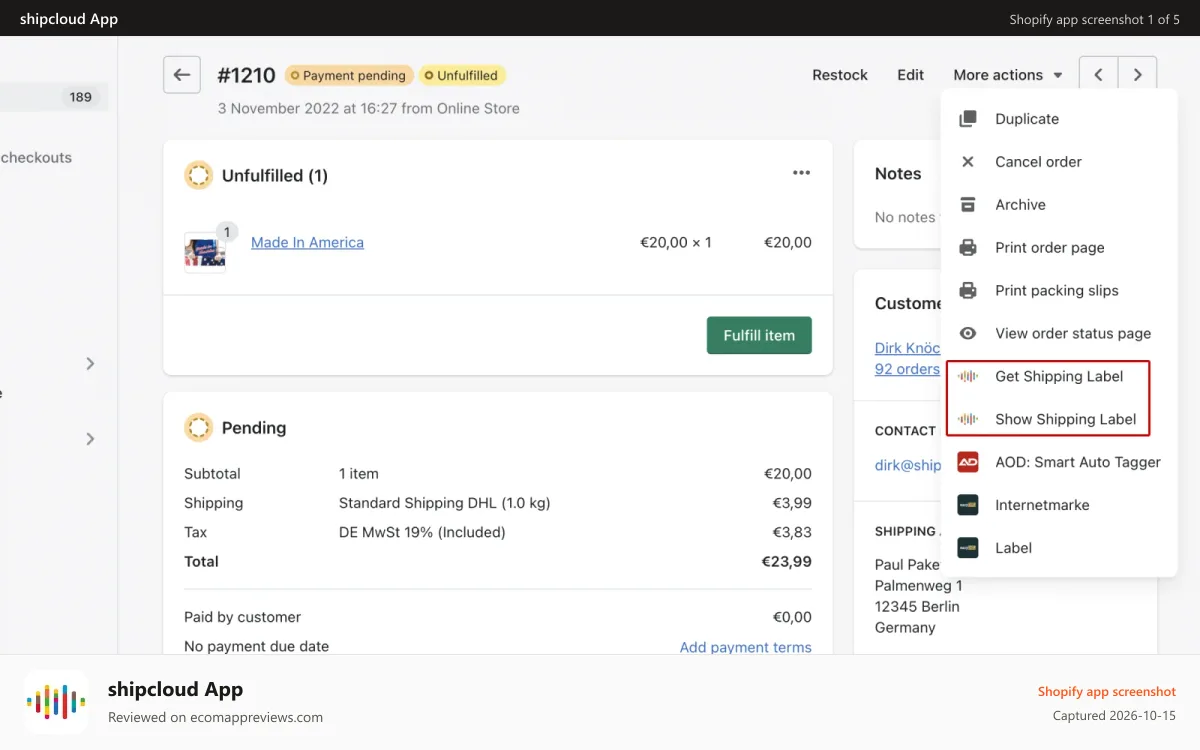Click the Duplicate icon in the menu
The height and width of the screenshot is (750, 1200).
[x=968, y=119]
